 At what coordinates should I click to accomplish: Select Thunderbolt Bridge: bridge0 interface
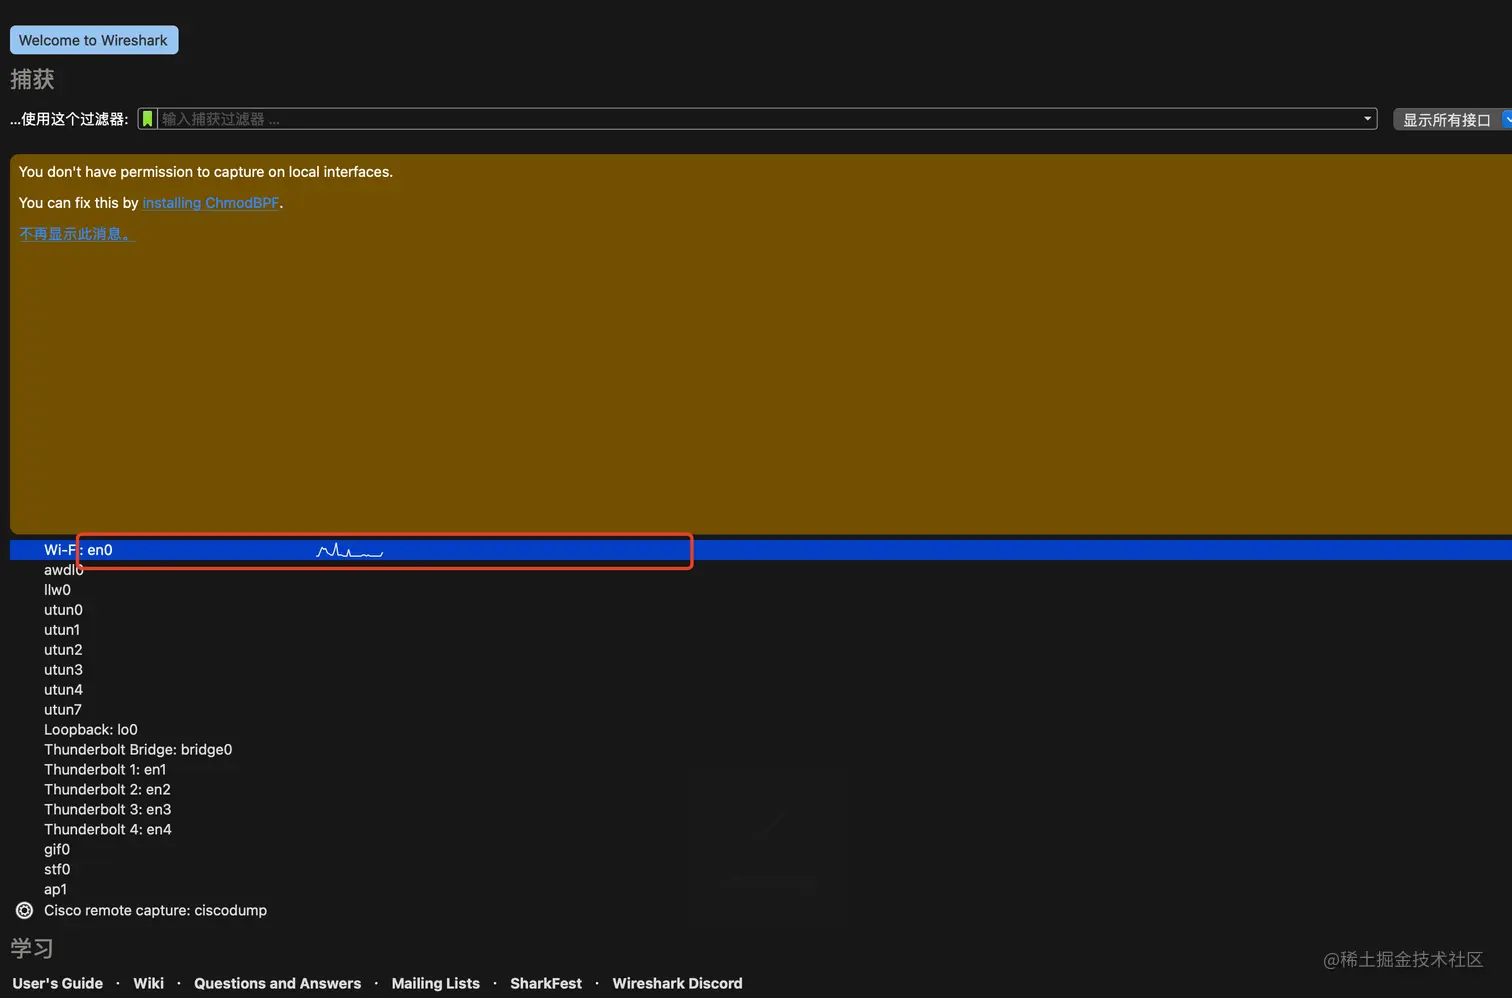761,750
